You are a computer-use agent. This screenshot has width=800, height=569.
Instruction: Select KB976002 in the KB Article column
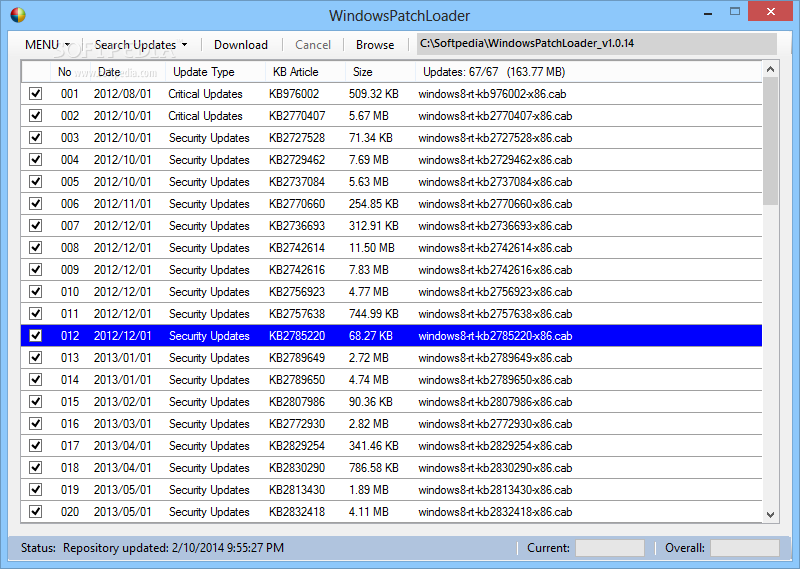294,94
